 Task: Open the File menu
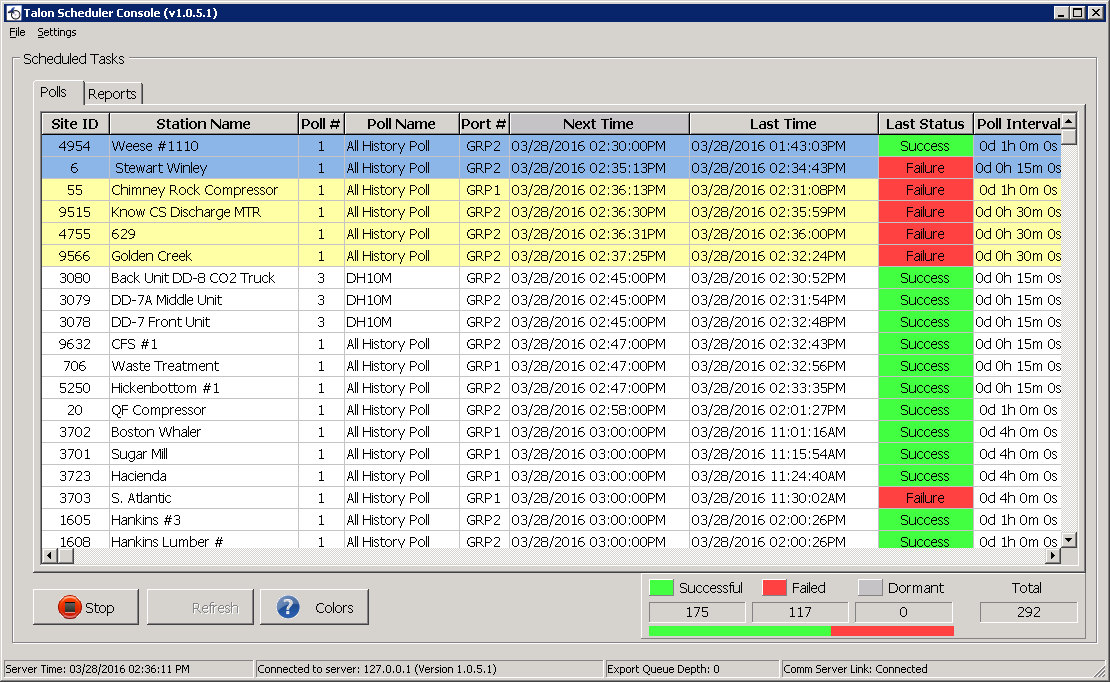(17, 32)
